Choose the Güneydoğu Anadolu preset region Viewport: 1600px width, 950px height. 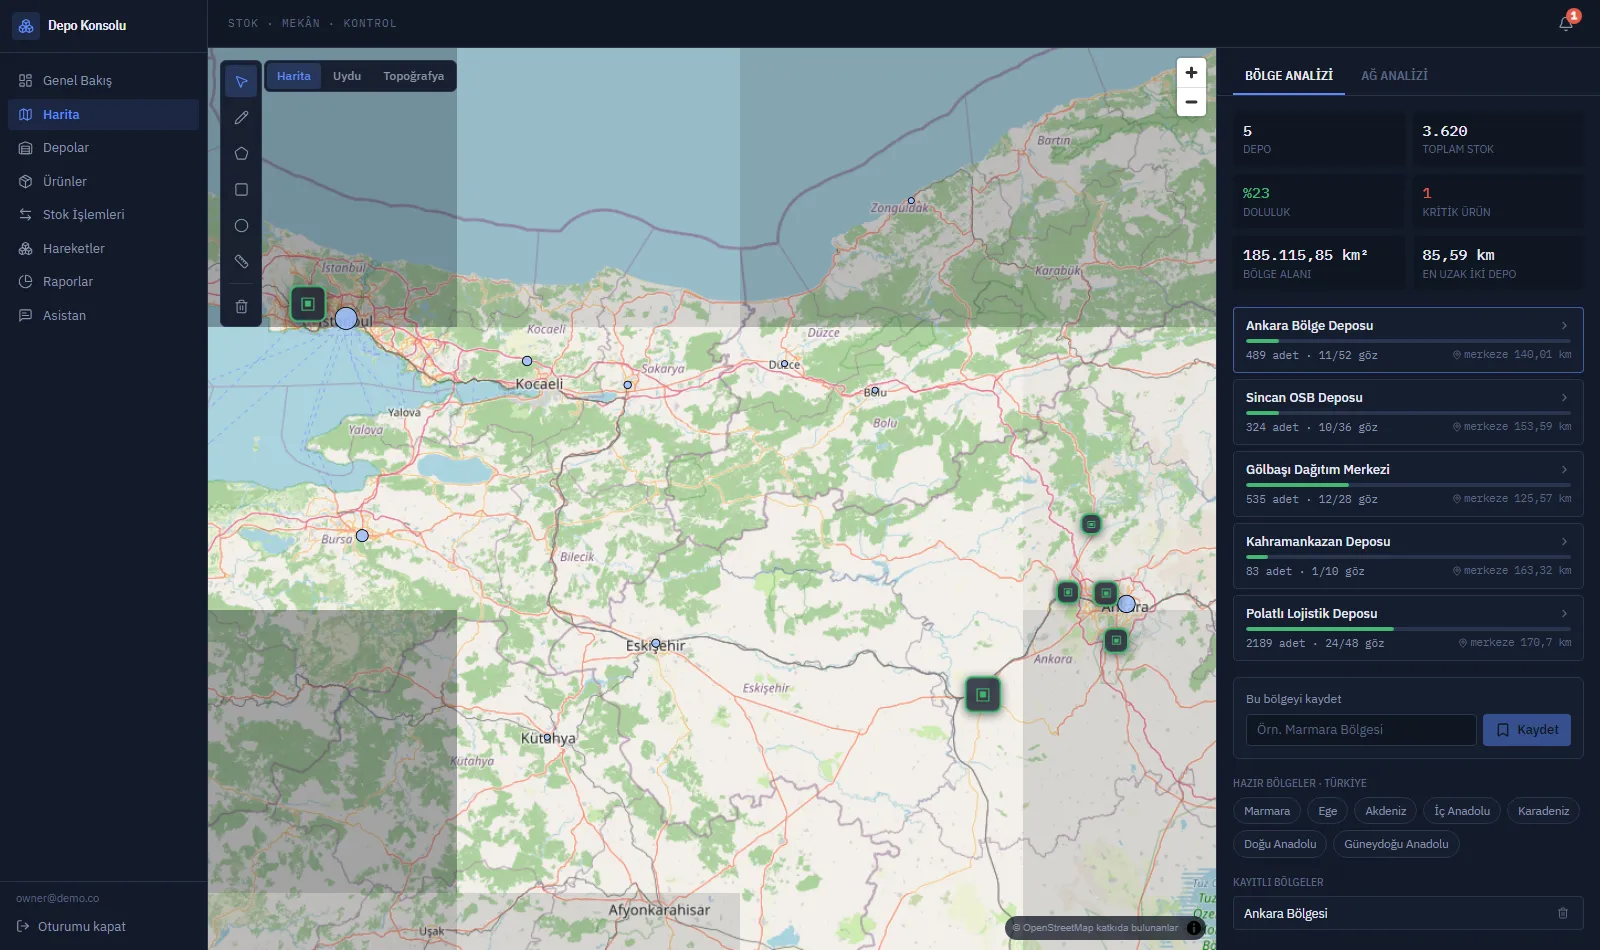click(1396, 844)
